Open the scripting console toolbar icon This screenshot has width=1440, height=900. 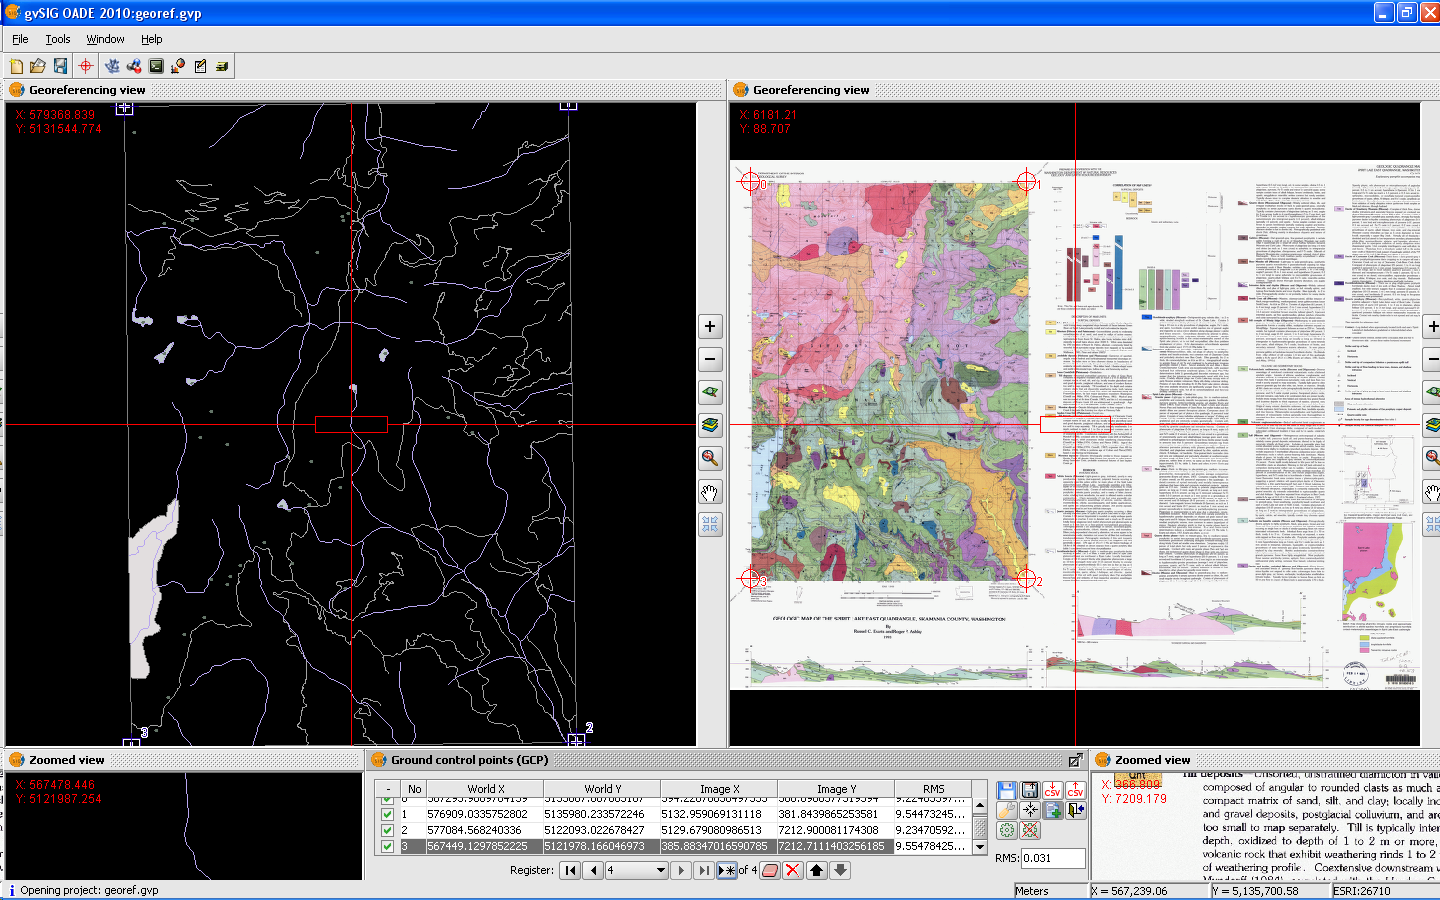click(156, 66)
